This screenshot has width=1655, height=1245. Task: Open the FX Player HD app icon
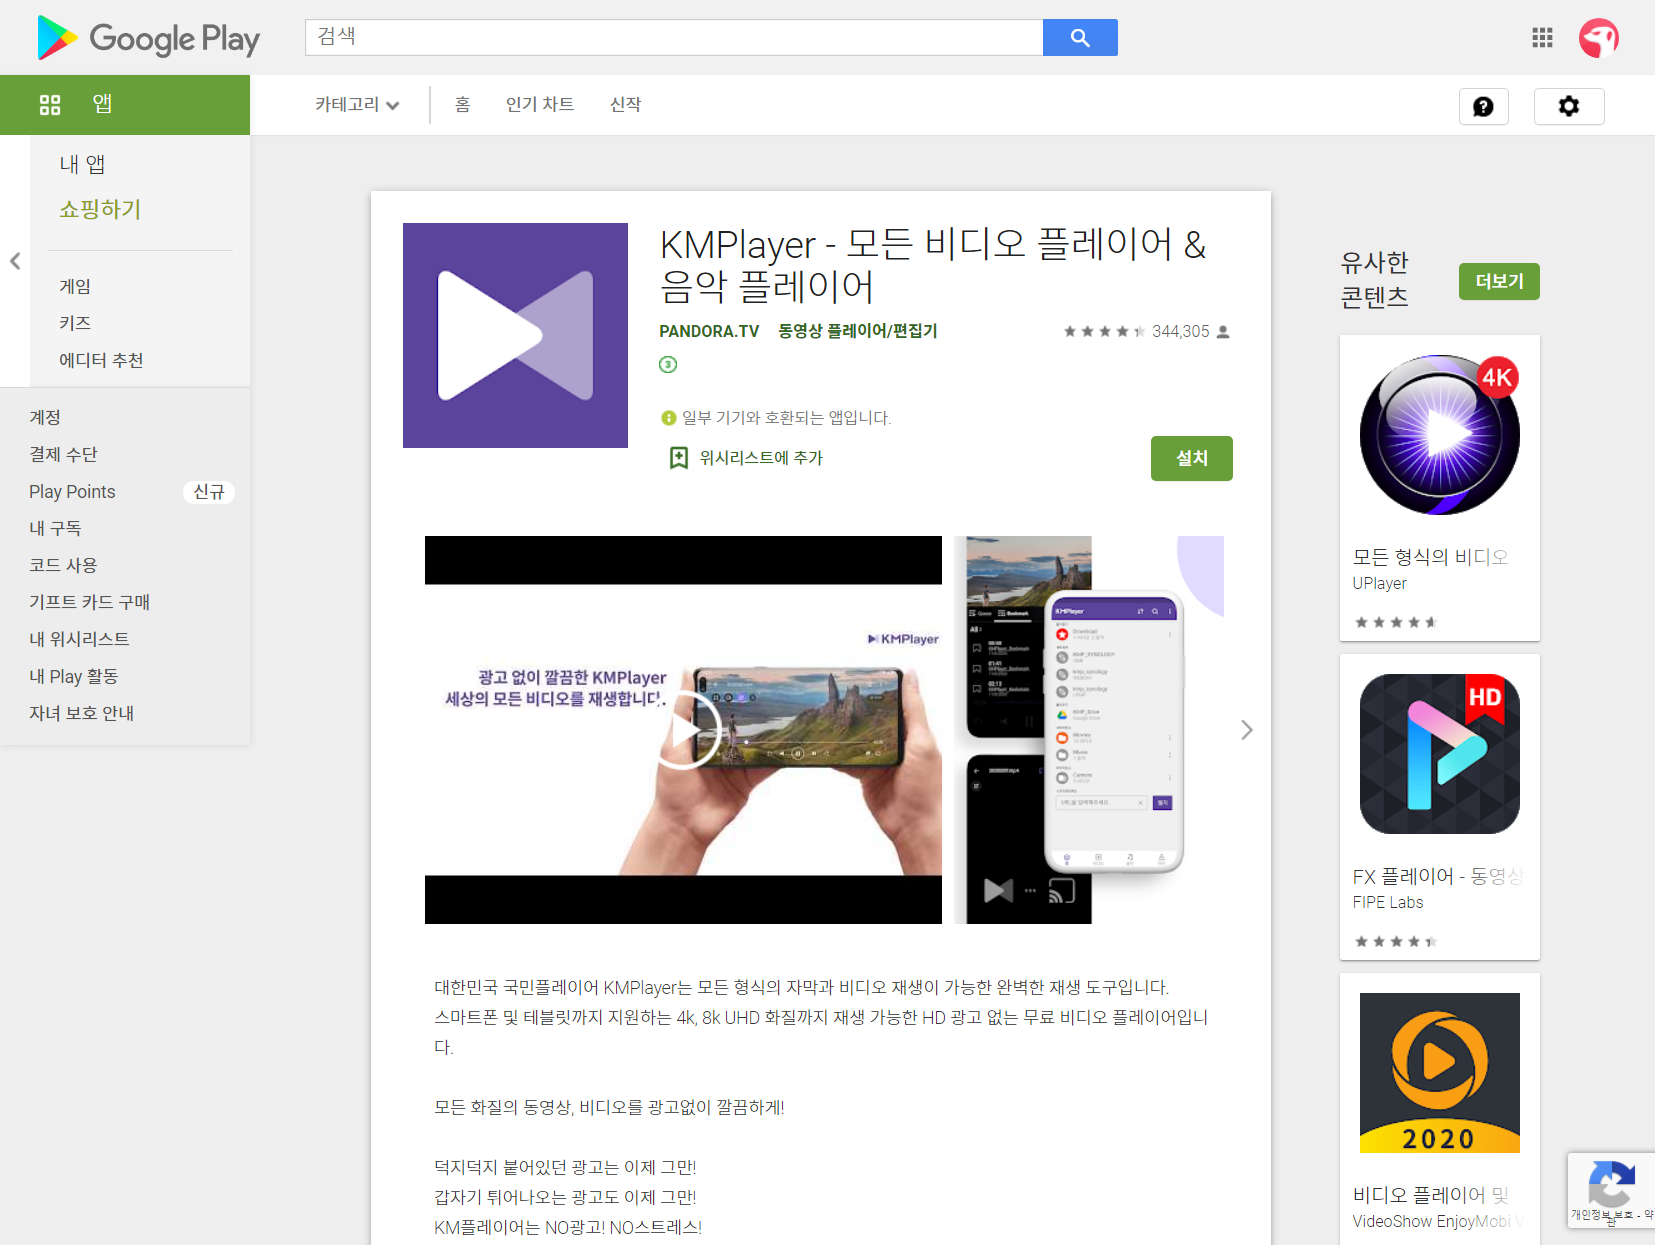click(1439, 754)
